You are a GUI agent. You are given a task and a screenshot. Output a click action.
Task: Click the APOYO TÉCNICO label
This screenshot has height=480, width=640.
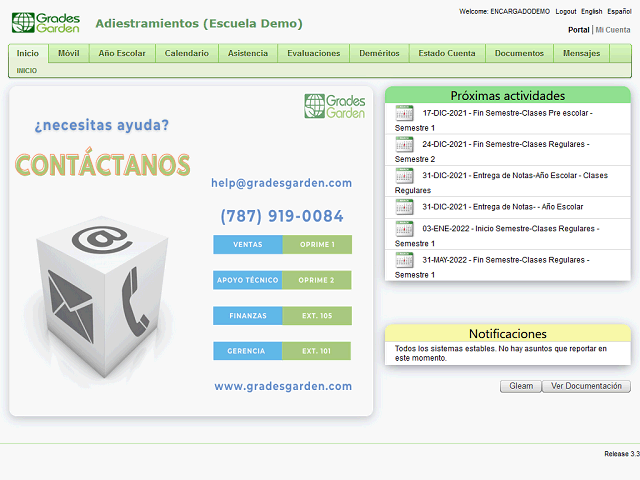pyautogui.click(x=248, y=280)
